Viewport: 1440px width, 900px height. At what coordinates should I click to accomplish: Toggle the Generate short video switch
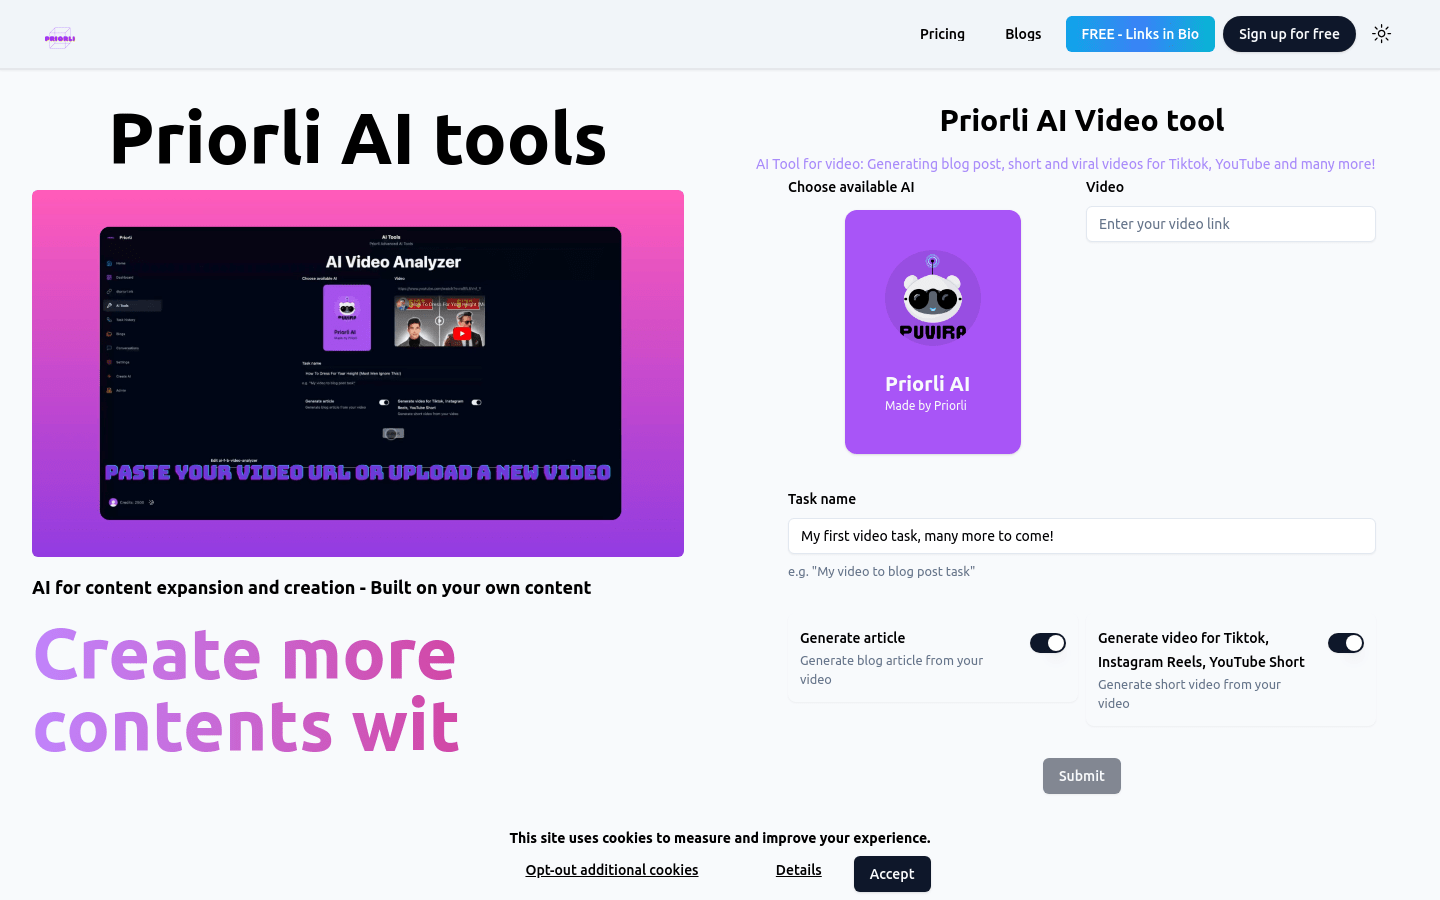(x=1346, y=643)
